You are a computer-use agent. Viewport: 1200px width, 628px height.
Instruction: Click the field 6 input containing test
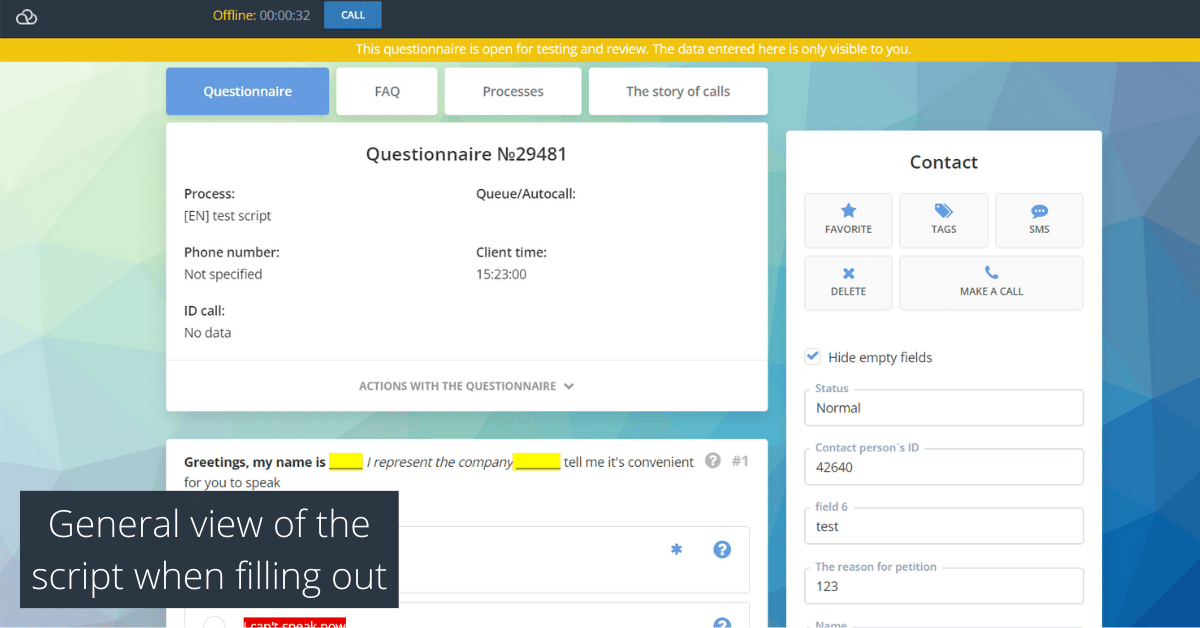click(x=944, y=526)
